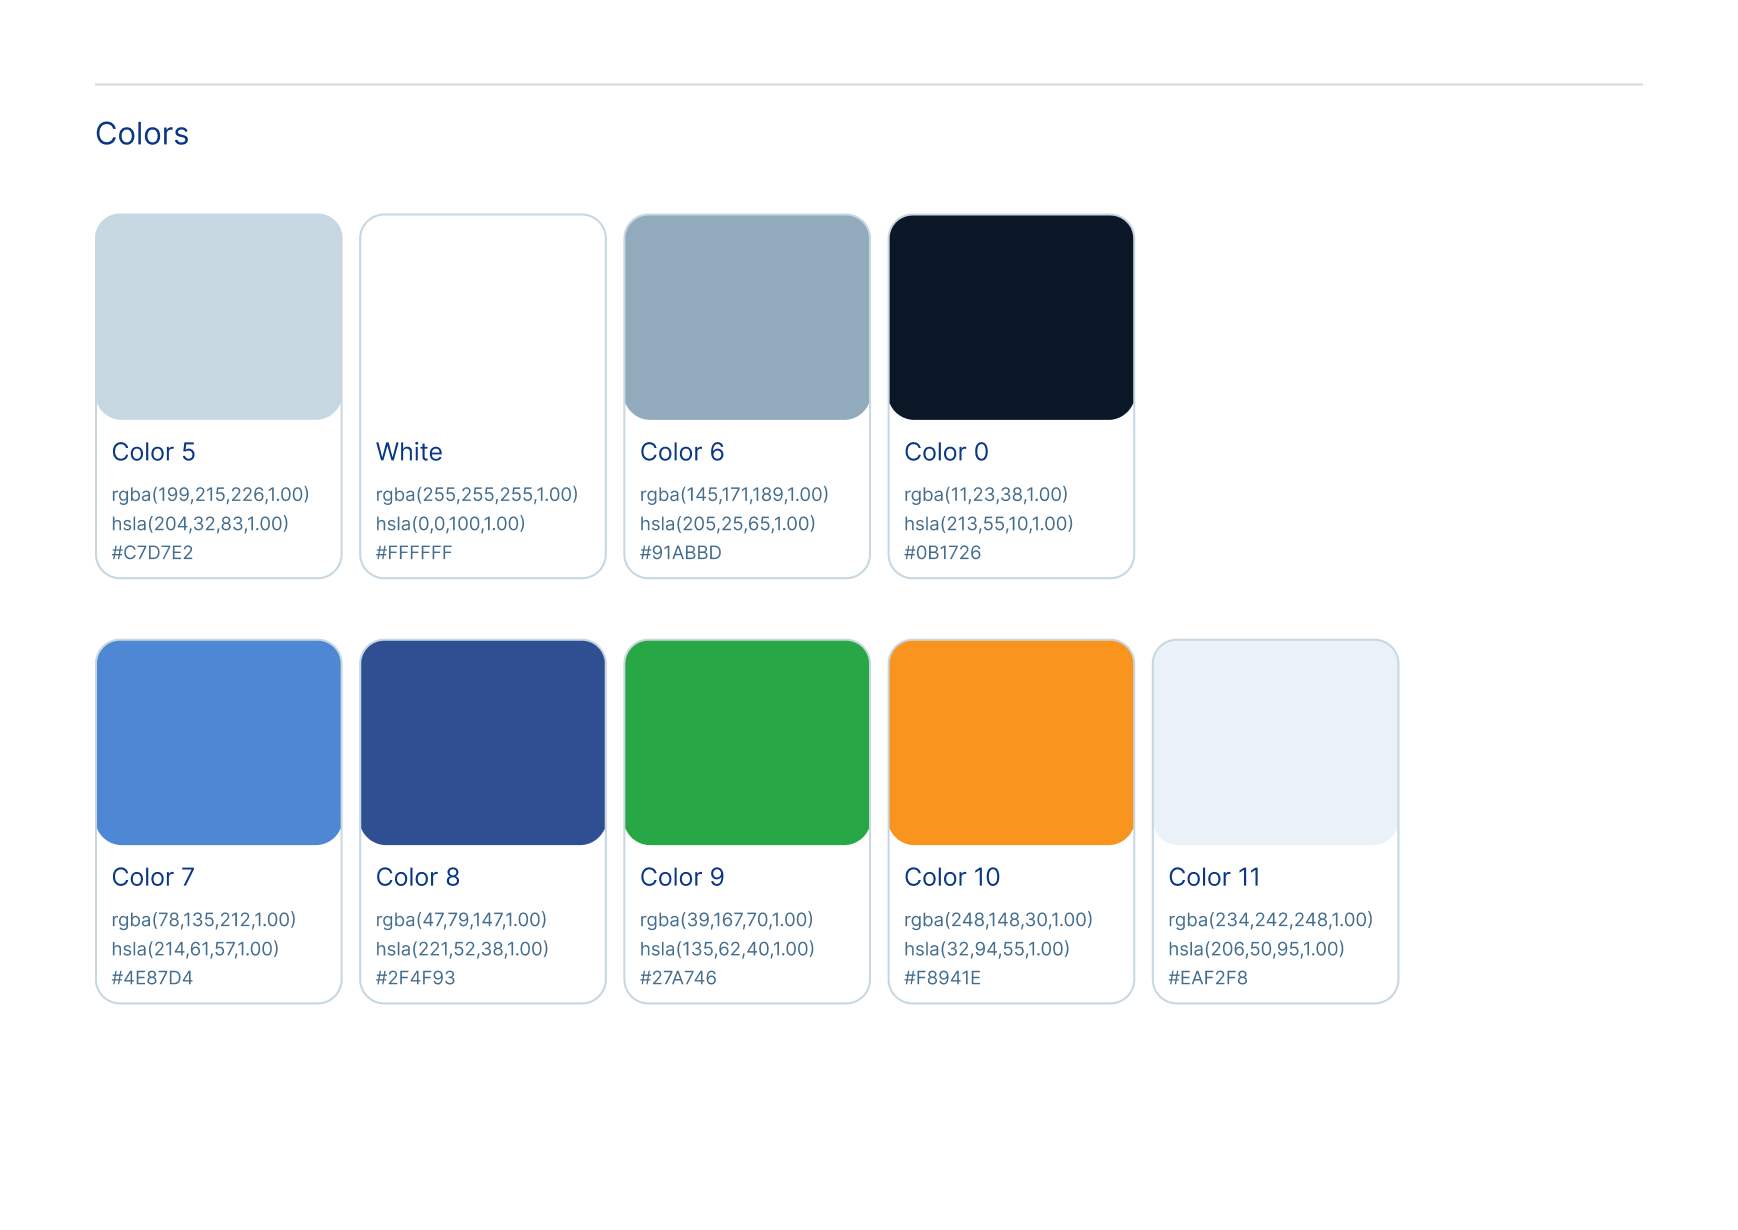Click the Colors section heading
The height and width of the screenshot is (1230, 1738).
(x=142, y=134)
